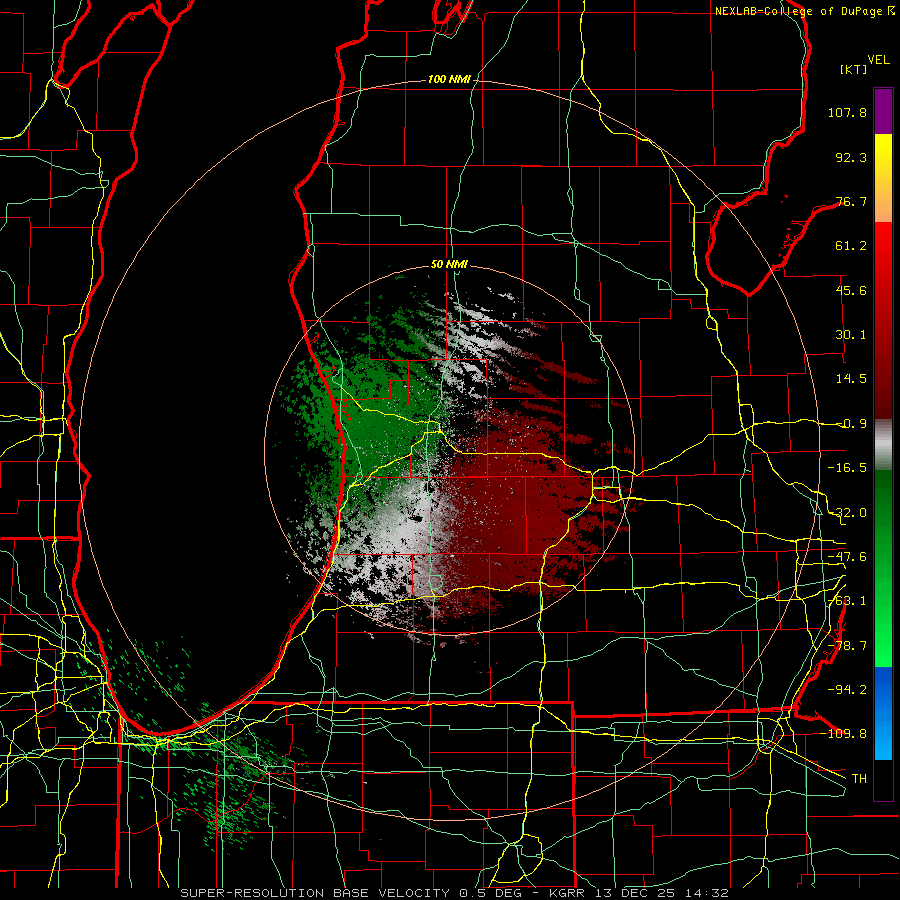This screenshot has height=900, width=900.
Task: Click the blue segment of the color bar
Action: [883, 713]
